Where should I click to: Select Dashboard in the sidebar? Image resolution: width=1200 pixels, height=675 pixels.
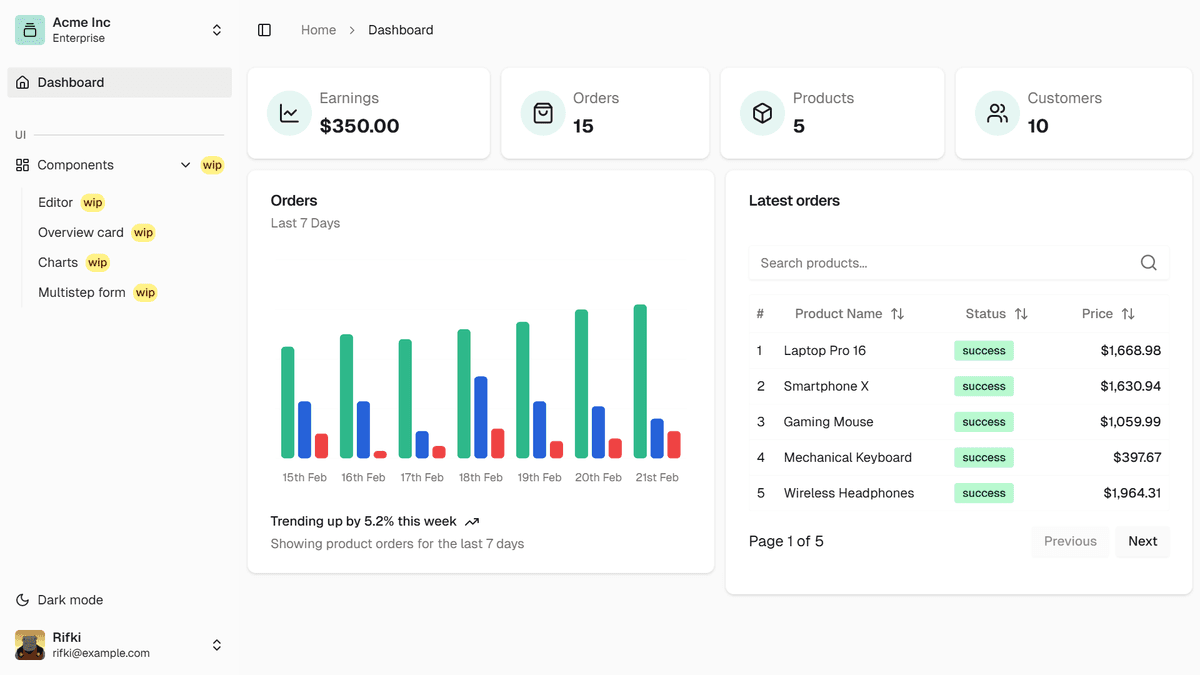(70, 83)
